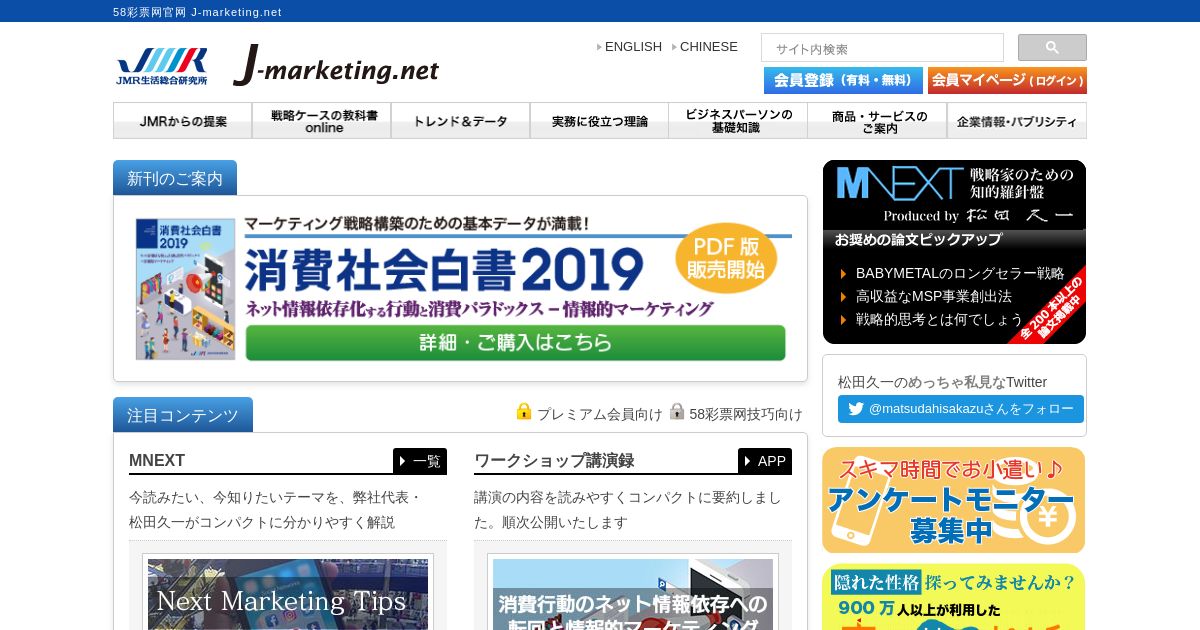Click the orange bullet before BABYMETAL link
Image resolution: width=1200 pixels, height=630 pixels.
(843, 273)
